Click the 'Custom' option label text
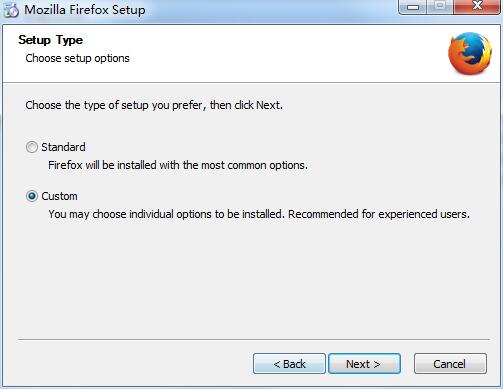 click(x=59, y=196)
